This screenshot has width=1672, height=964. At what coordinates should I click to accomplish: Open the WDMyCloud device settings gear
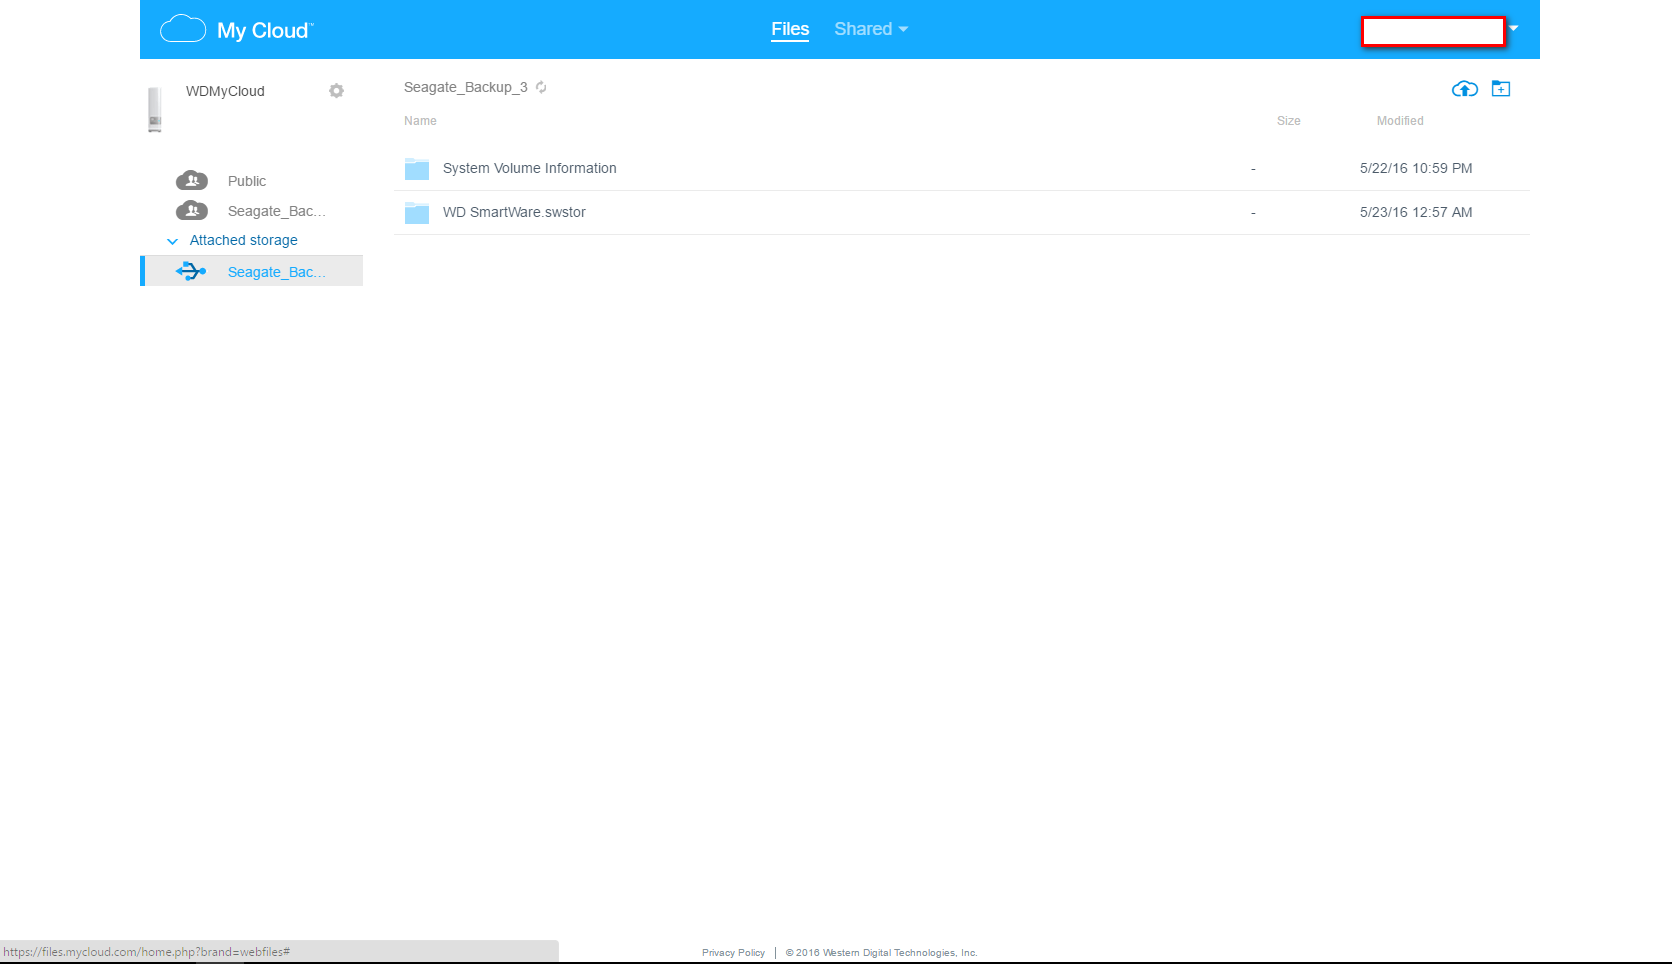[x=336, y=91]
